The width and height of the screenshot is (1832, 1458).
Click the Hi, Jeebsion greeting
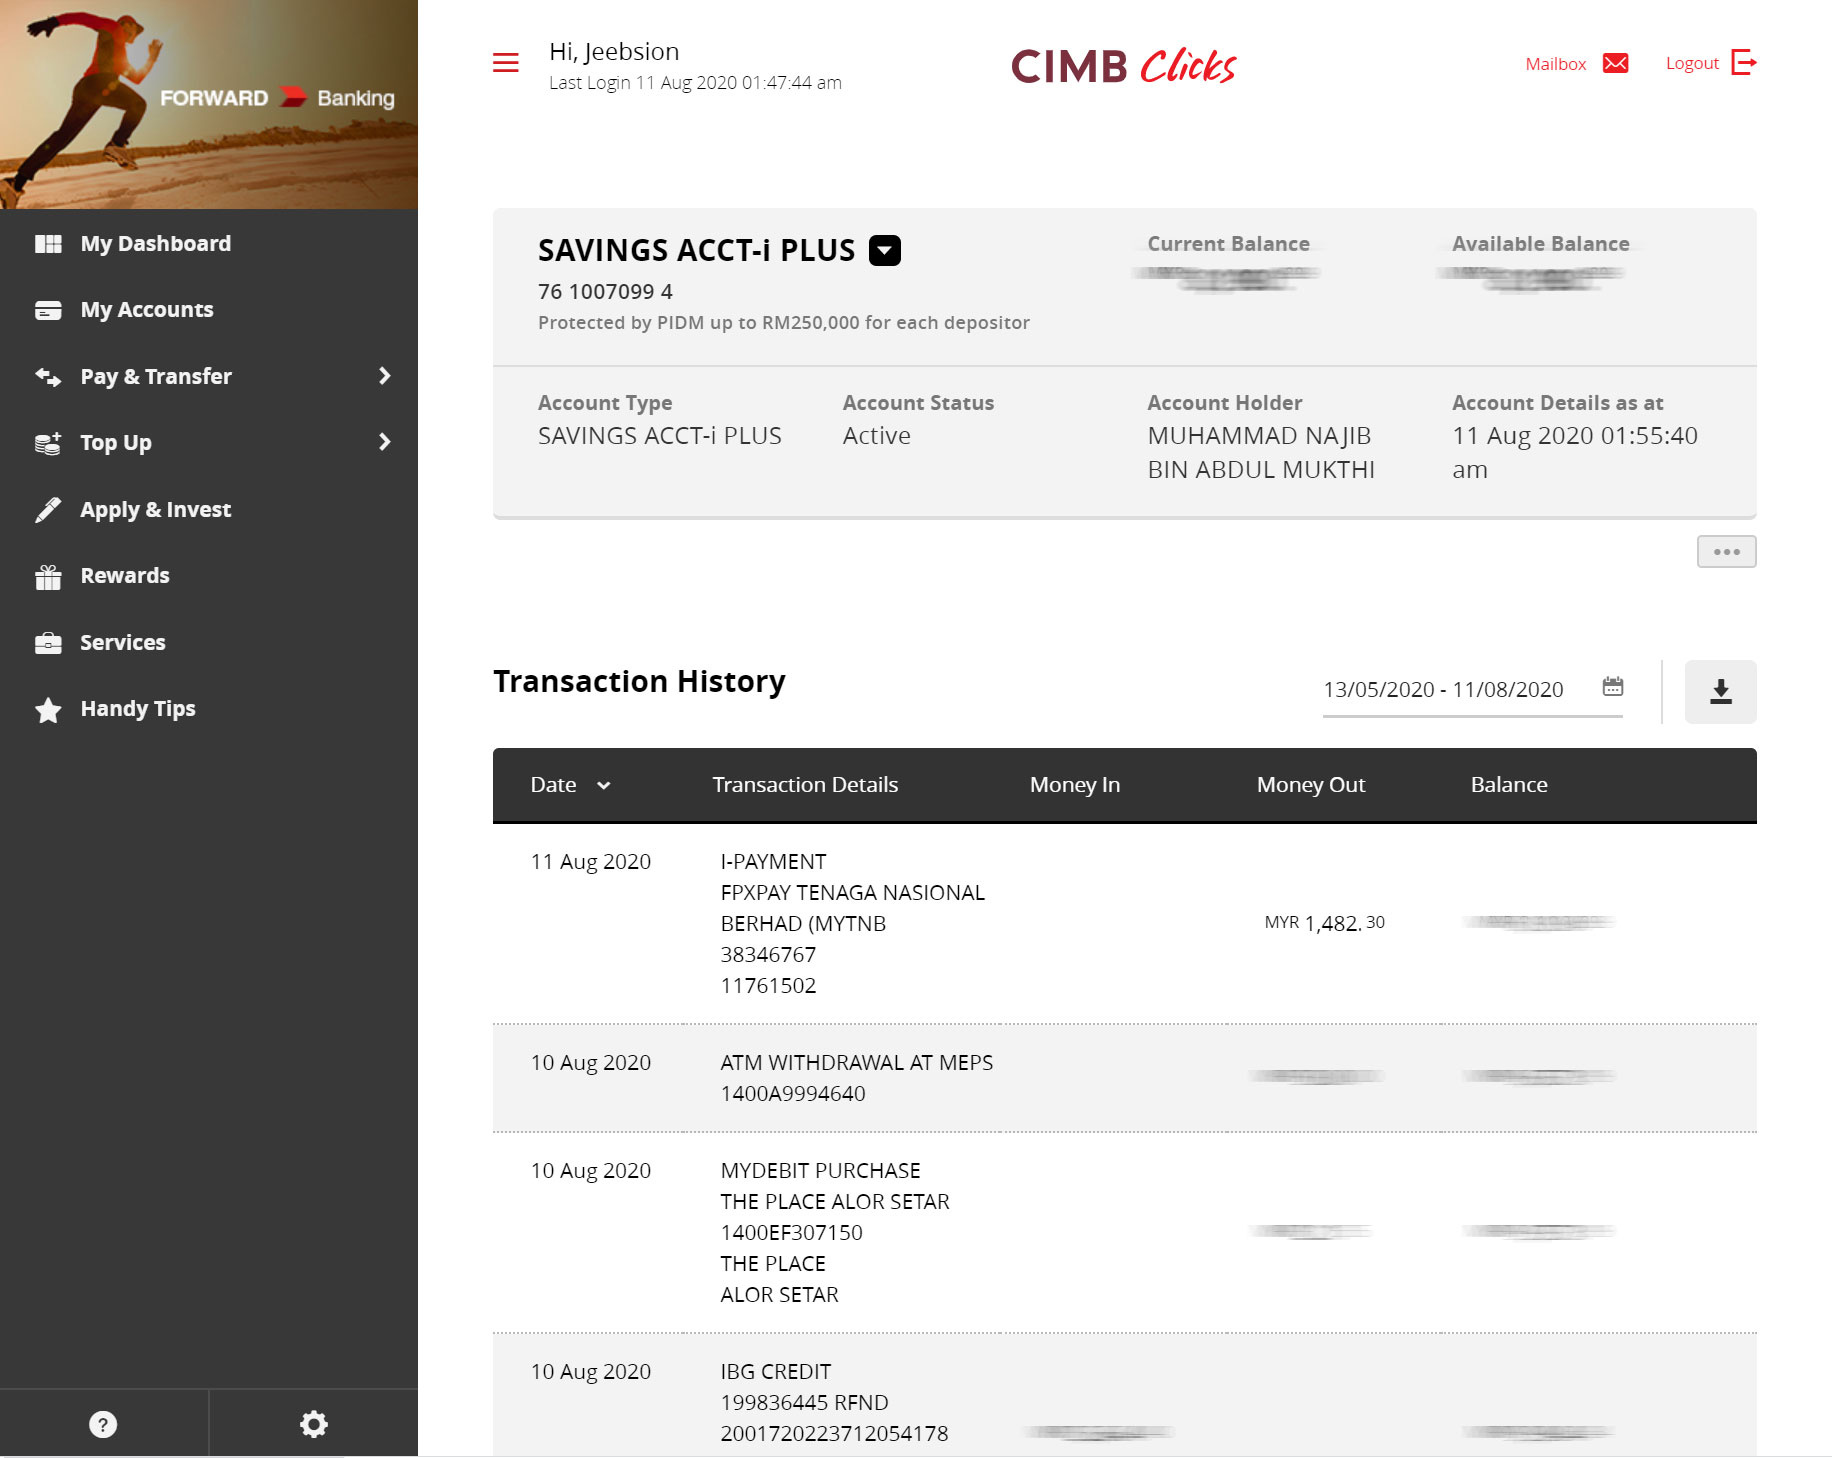point(614,52)
